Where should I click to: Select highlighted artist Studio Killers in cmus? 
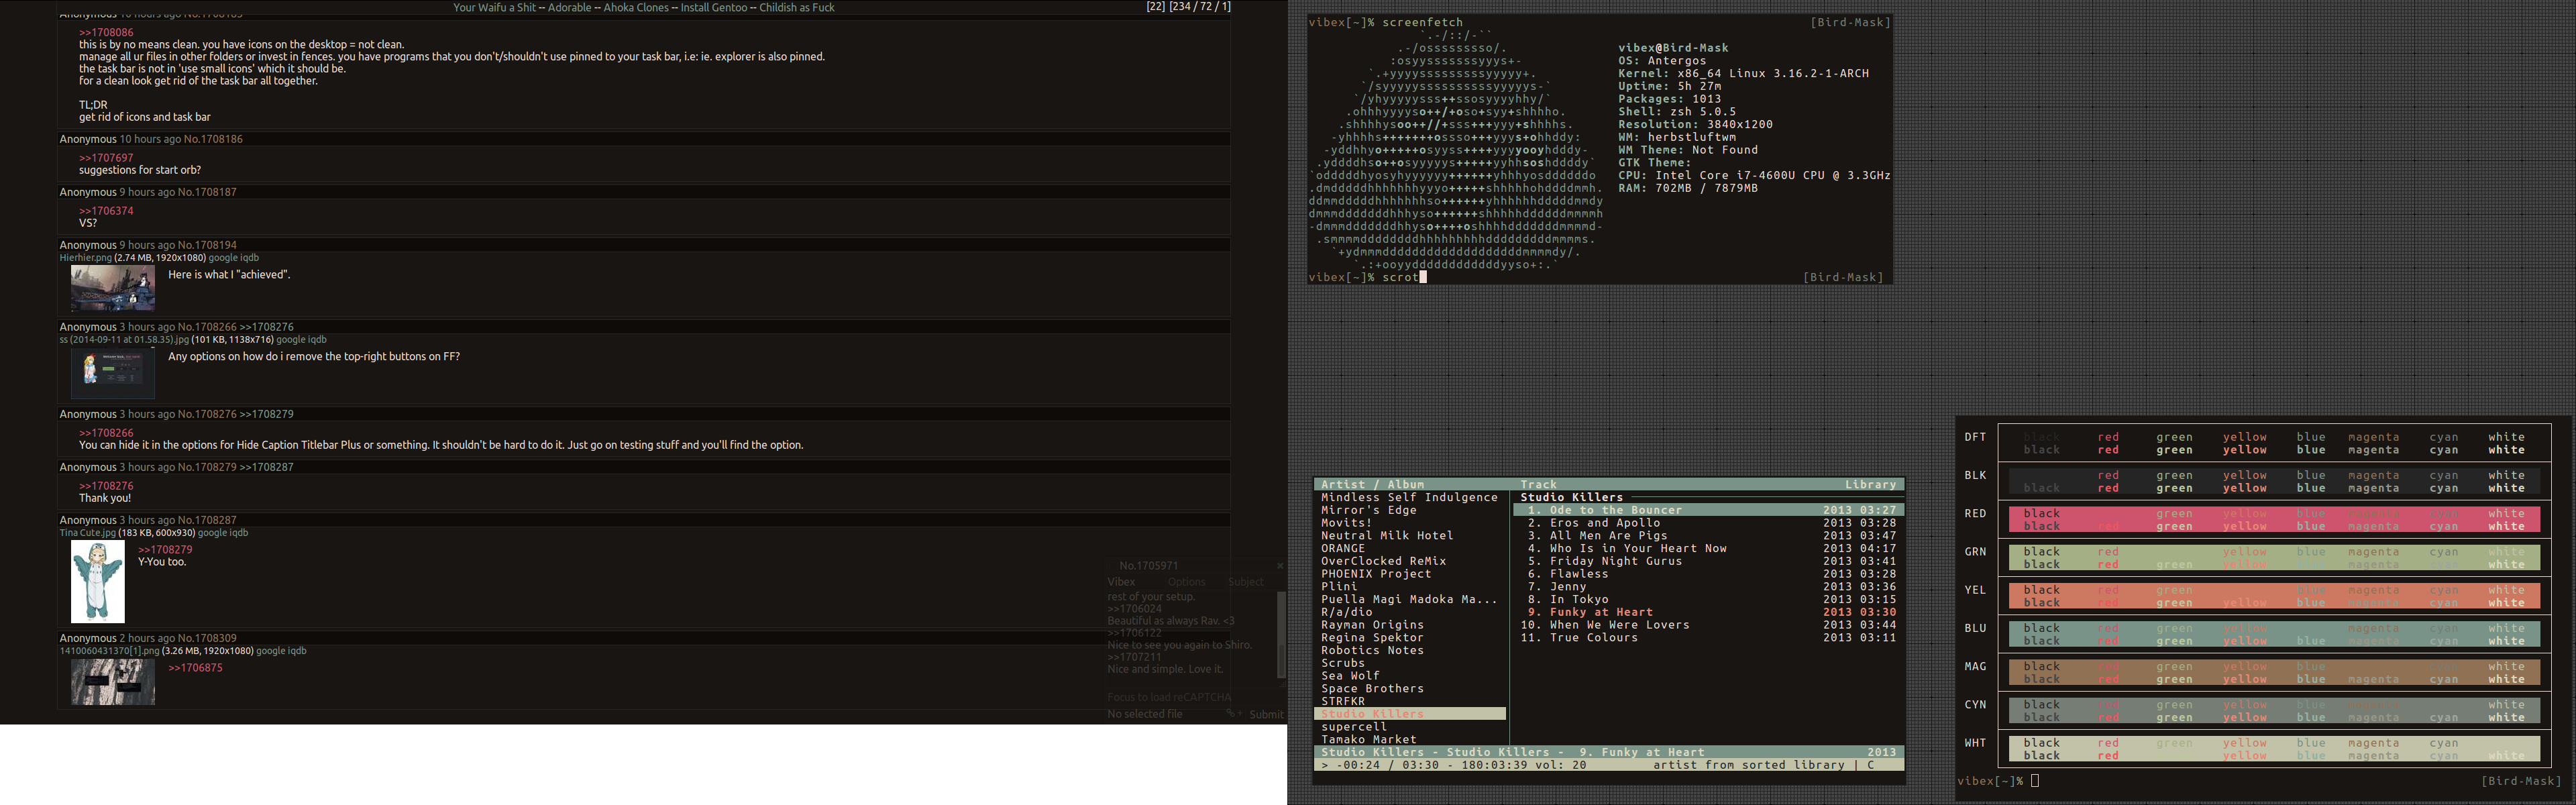[1409, 714]
